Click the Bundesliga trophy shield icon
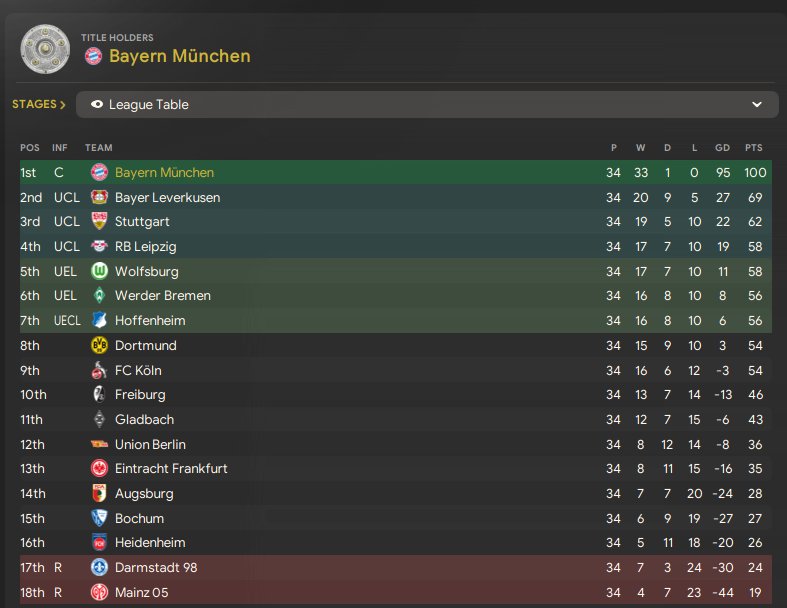This screenshot has width=787, height=608. click(x=46, y=48)
